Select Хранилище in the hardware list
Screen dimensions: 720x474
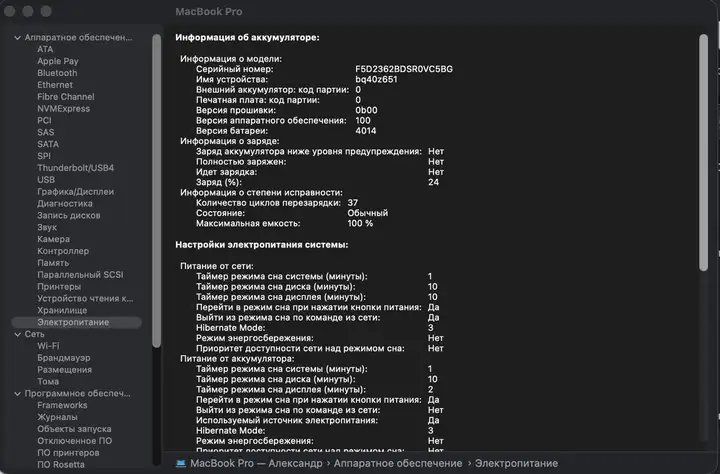click(x=62, y=310)
